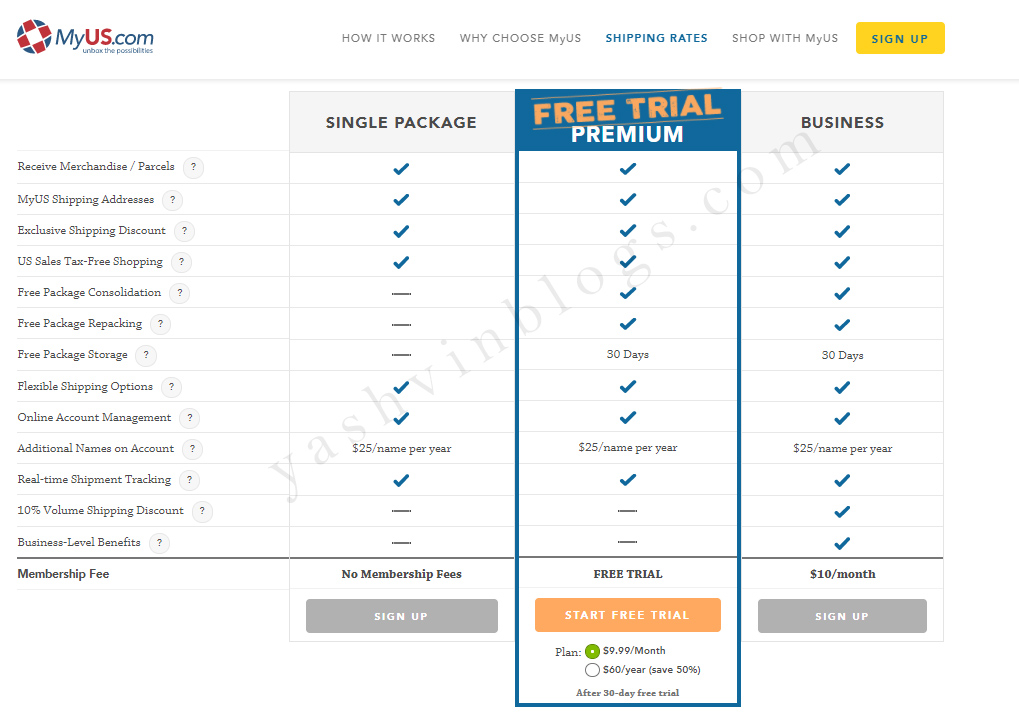This screenshot has height=712, width=1019.
Task: Choose the $60/year plan radio button
Action: [592, 670]
